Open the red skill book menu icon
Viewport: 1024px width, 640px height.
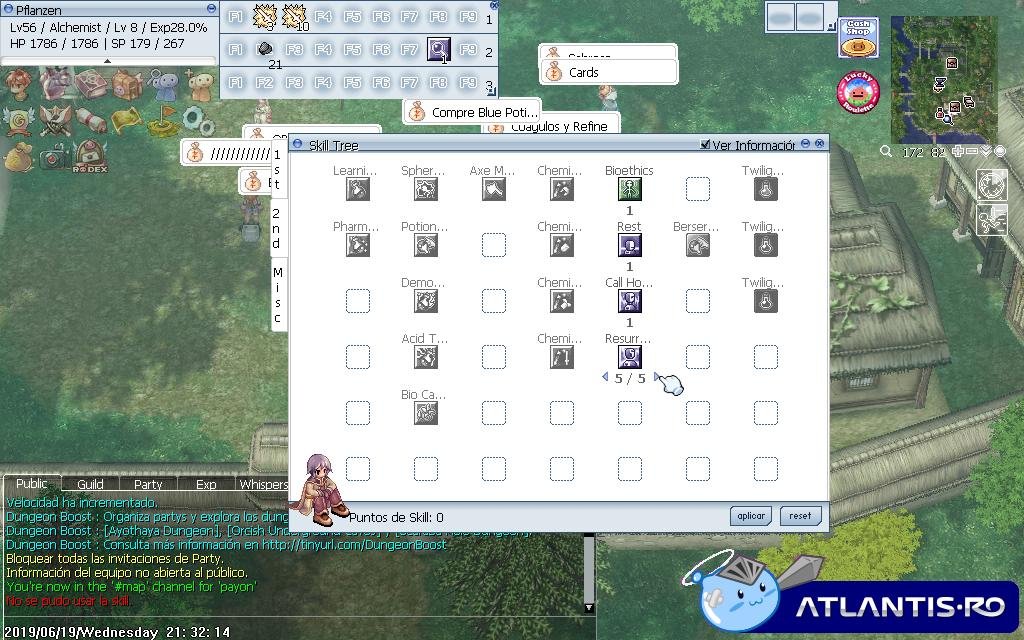pyautogui.click(x=91, y=84)
